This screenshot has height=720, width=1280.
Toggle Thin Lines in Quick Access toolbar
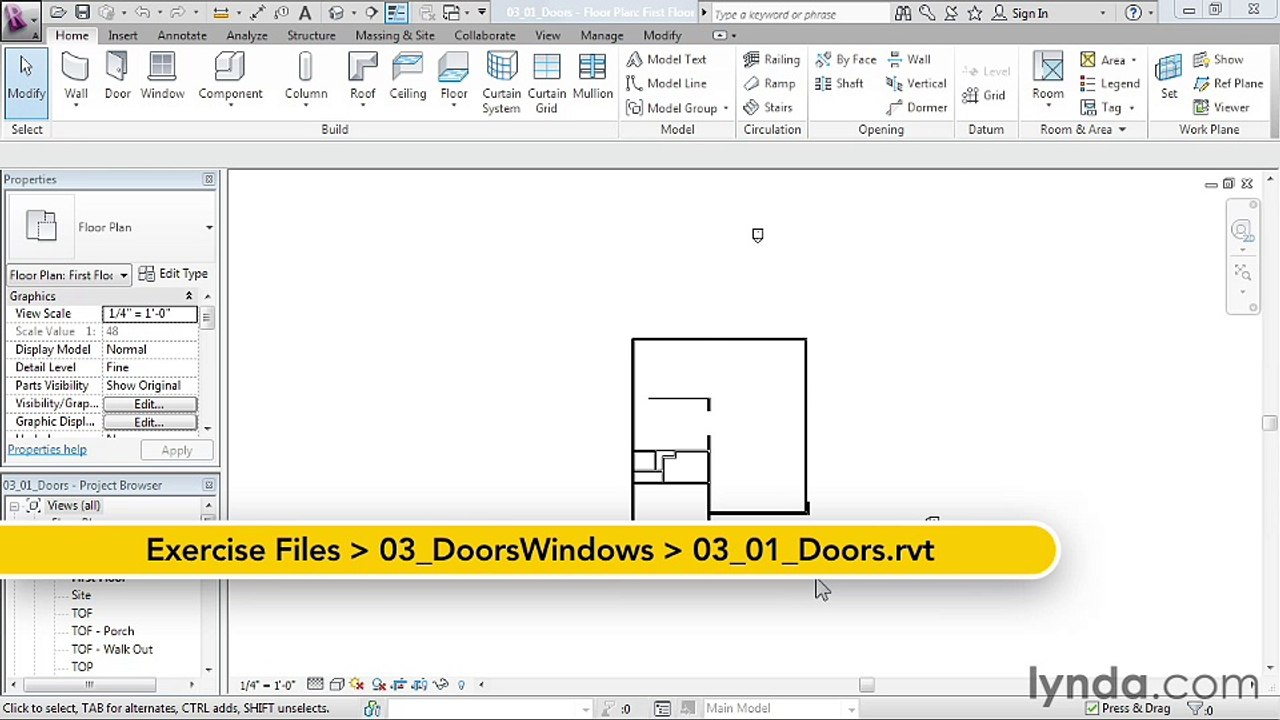(x=397, y=13)
